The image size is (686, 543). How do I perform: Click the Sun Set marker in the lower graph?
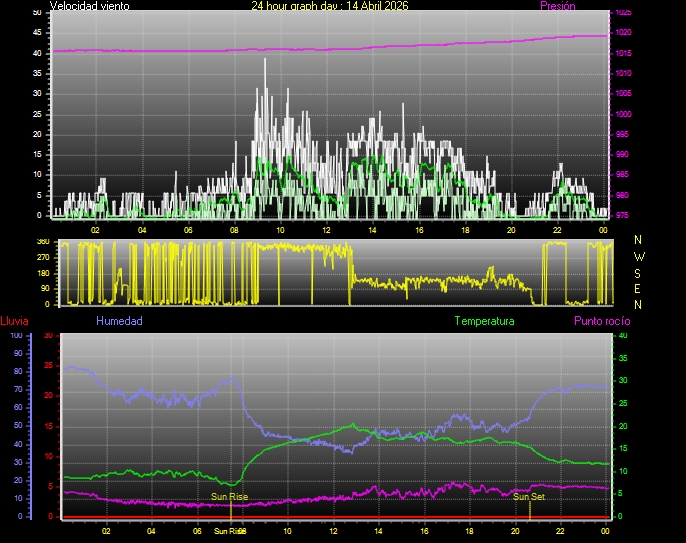[x=529, y=496]
